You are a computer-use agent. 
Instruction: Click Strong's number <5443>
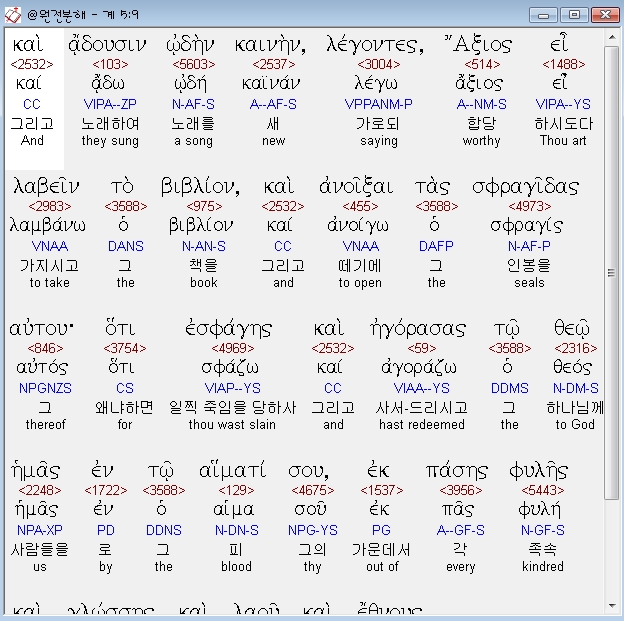pyautogui.click(x=543, y=490)
